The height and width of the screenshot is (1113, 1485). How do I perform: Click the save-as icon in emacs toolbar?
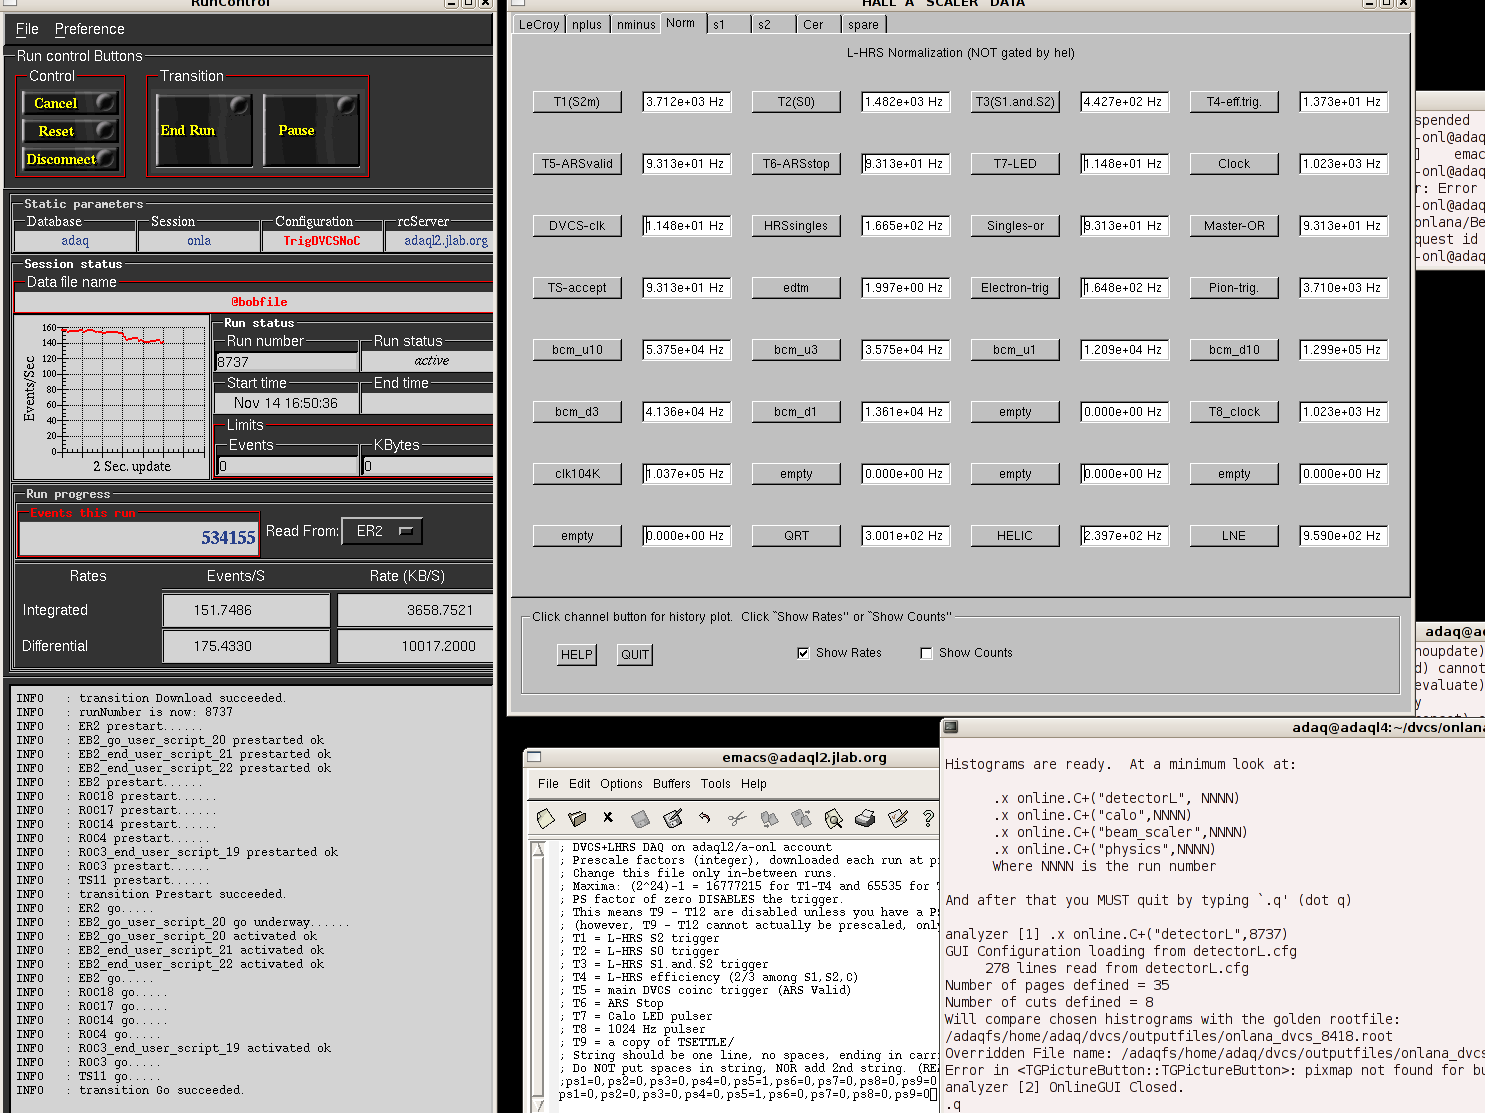click(x=673, y=819)
